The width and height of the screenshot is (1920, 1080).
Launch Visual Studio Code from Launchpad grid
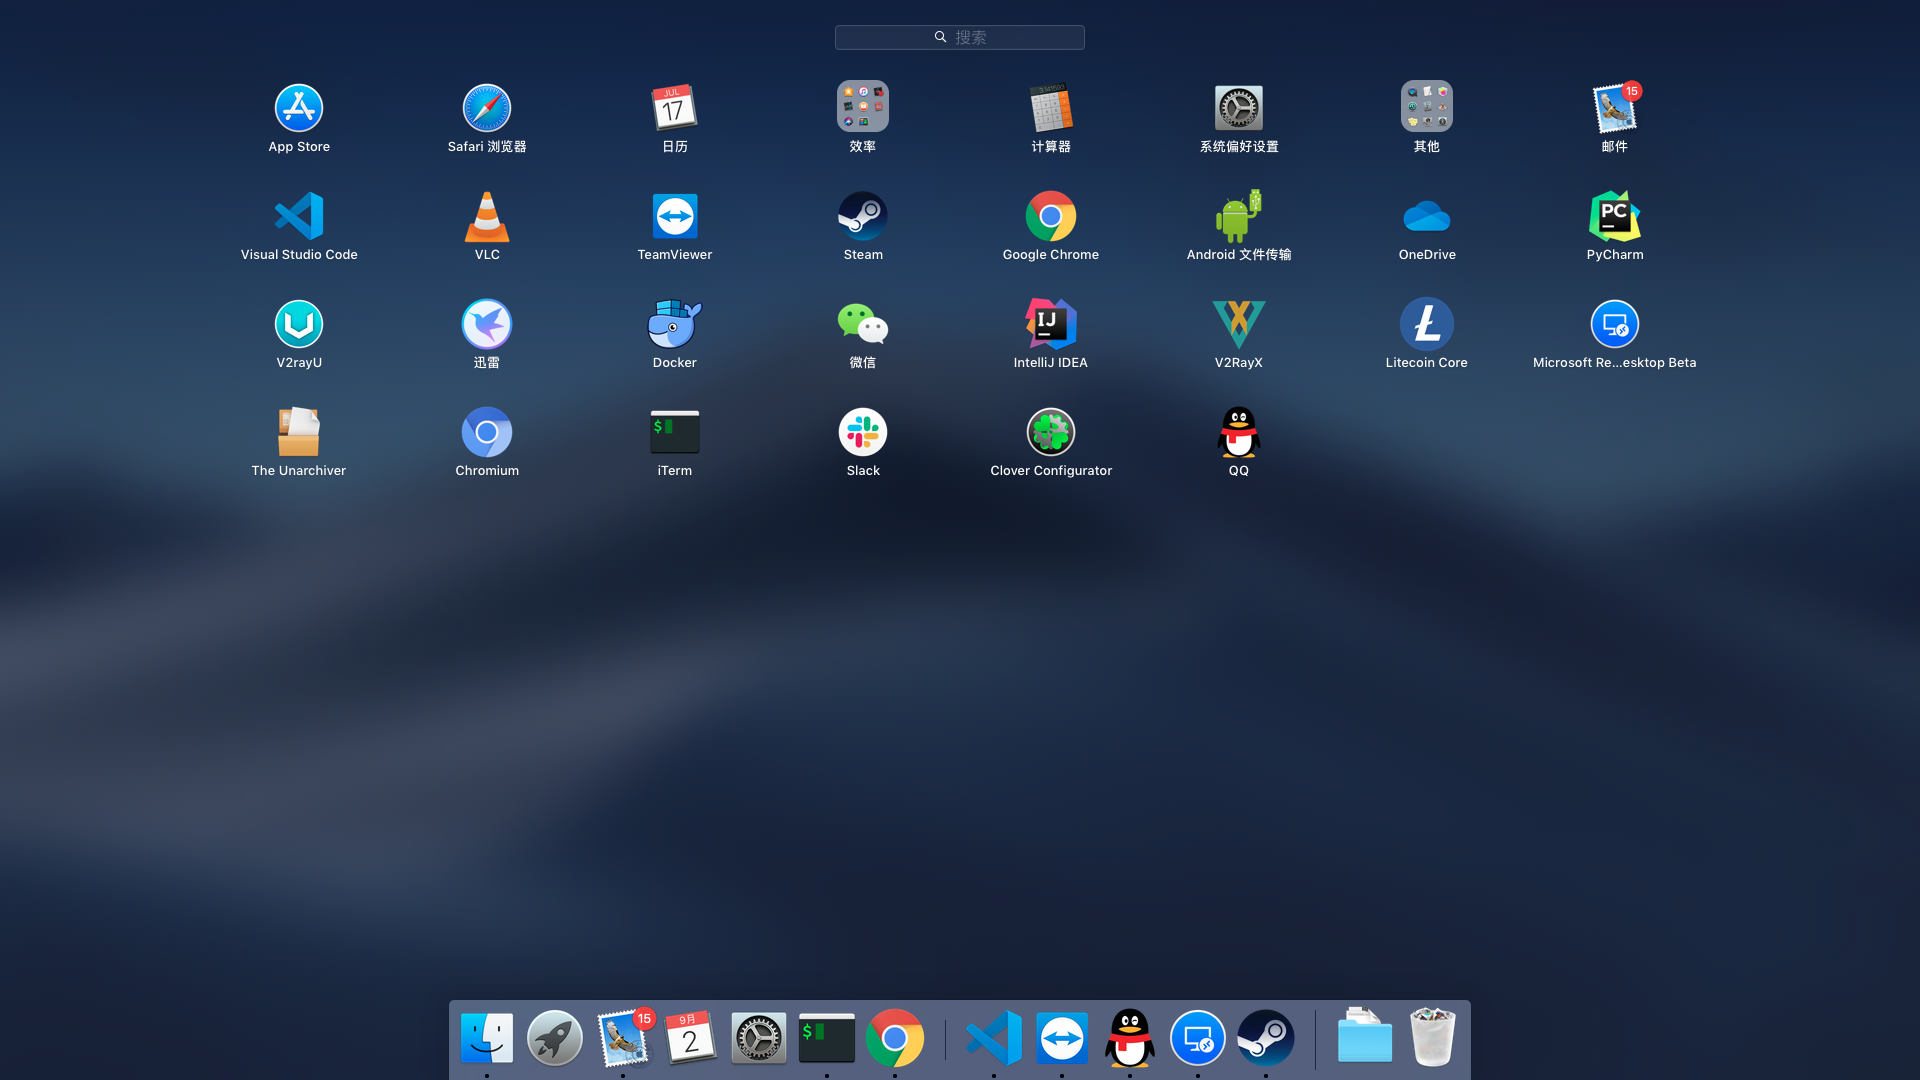point(299,216)
